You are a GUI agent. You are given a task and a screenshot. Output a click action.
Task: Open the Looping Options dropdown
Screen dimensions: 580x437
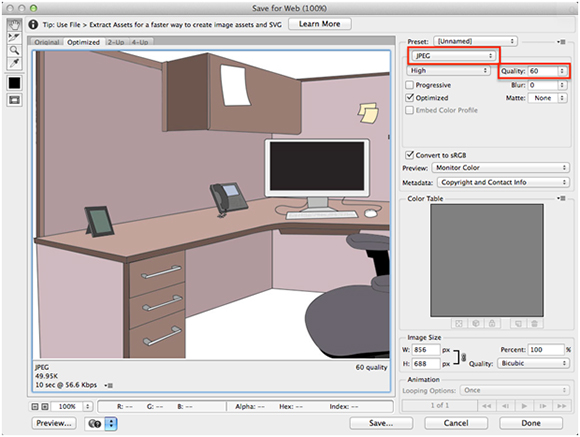coord(514,390)
